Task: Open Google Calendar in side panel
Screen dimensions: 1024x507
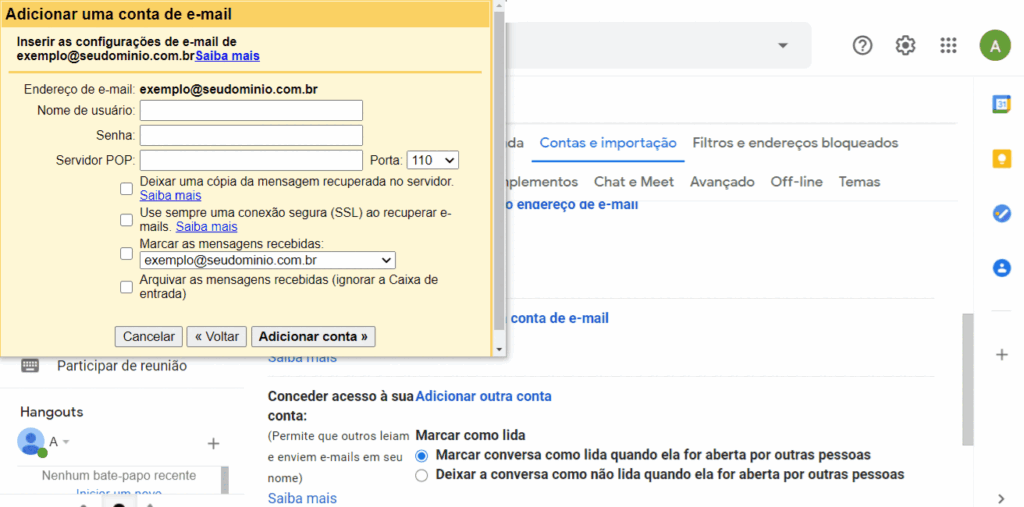Action: click(x=1001, y=104)
